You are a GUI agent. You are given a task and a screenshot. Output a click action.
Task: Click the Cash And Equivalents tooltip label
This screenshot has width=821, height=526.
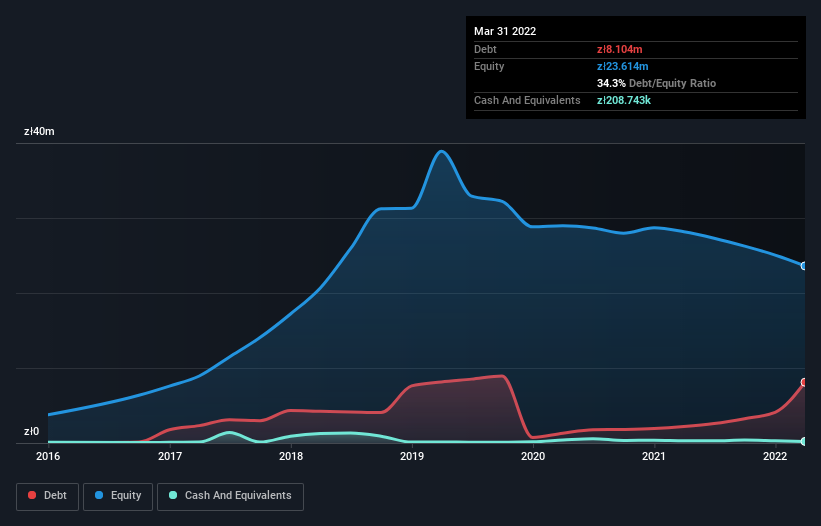[527, 100]
